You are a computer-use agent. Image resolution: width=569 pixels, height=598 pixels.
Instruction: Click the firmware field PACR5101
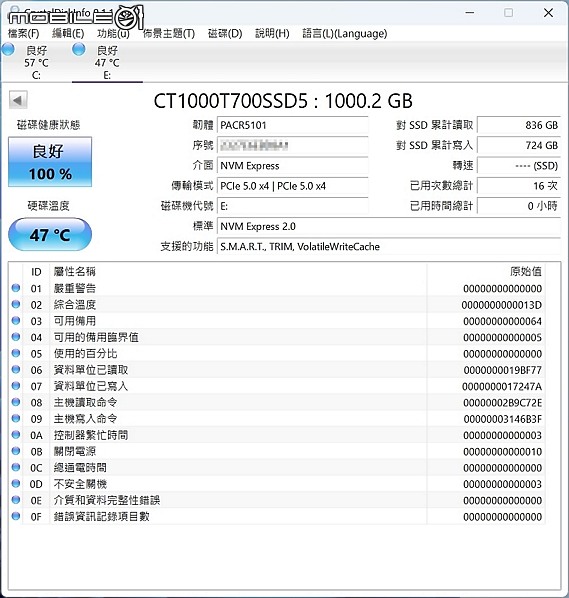coord(293,125)
